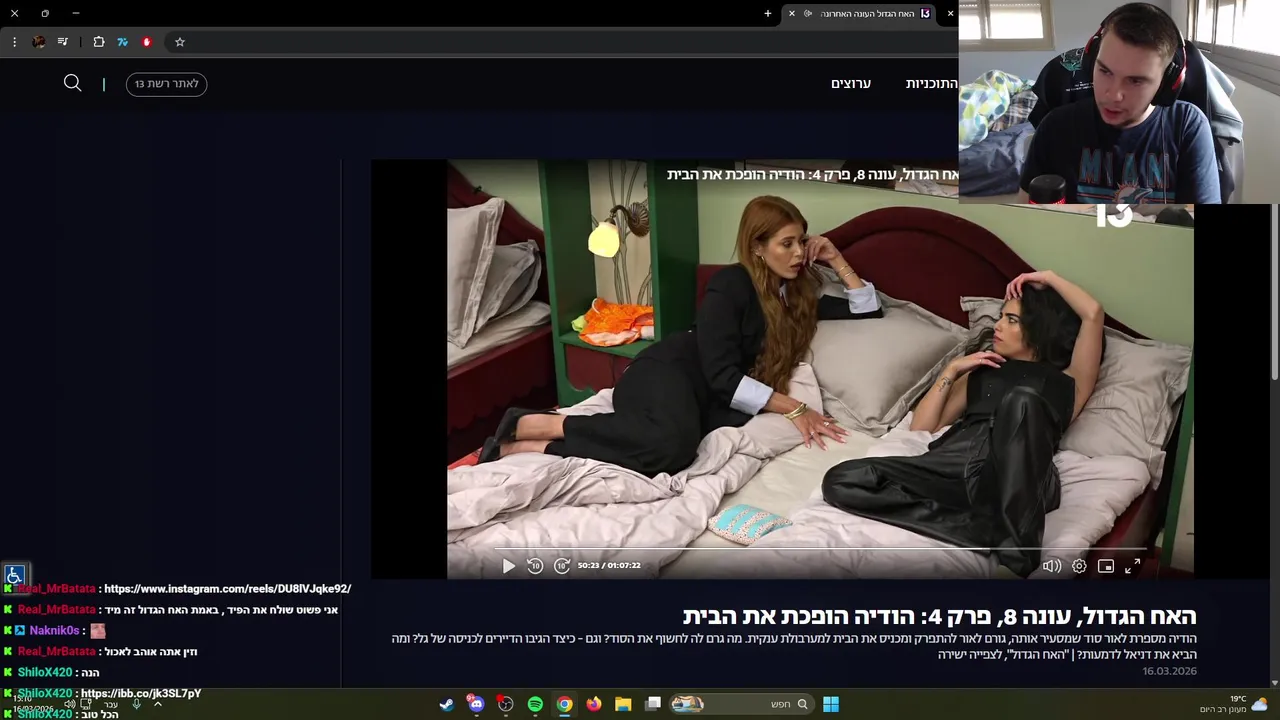Open media controls toolbar icon
Viewport: 1280px width, 720px height.
[62, 42]
